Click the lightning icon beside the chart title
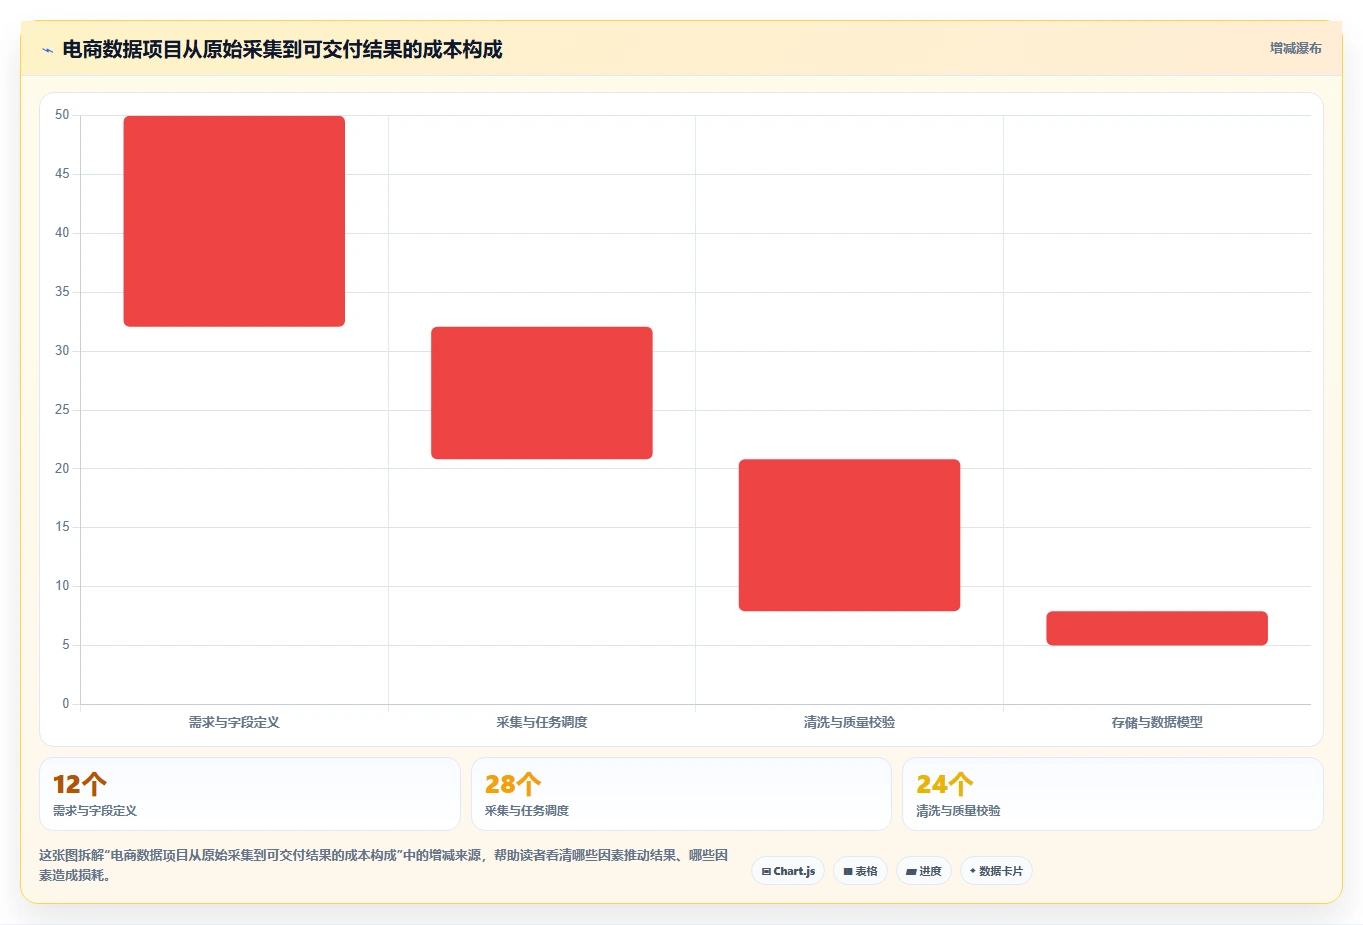 47,50
